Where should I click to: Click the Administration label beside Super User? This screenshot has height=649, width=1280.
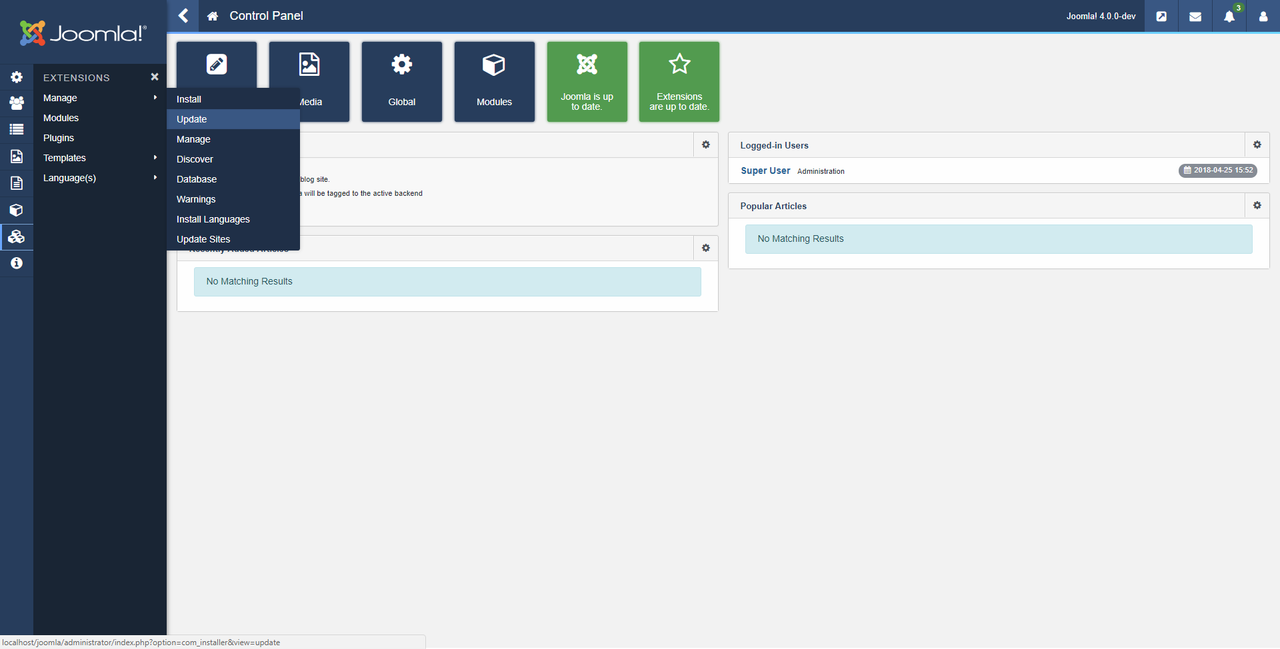821,171
